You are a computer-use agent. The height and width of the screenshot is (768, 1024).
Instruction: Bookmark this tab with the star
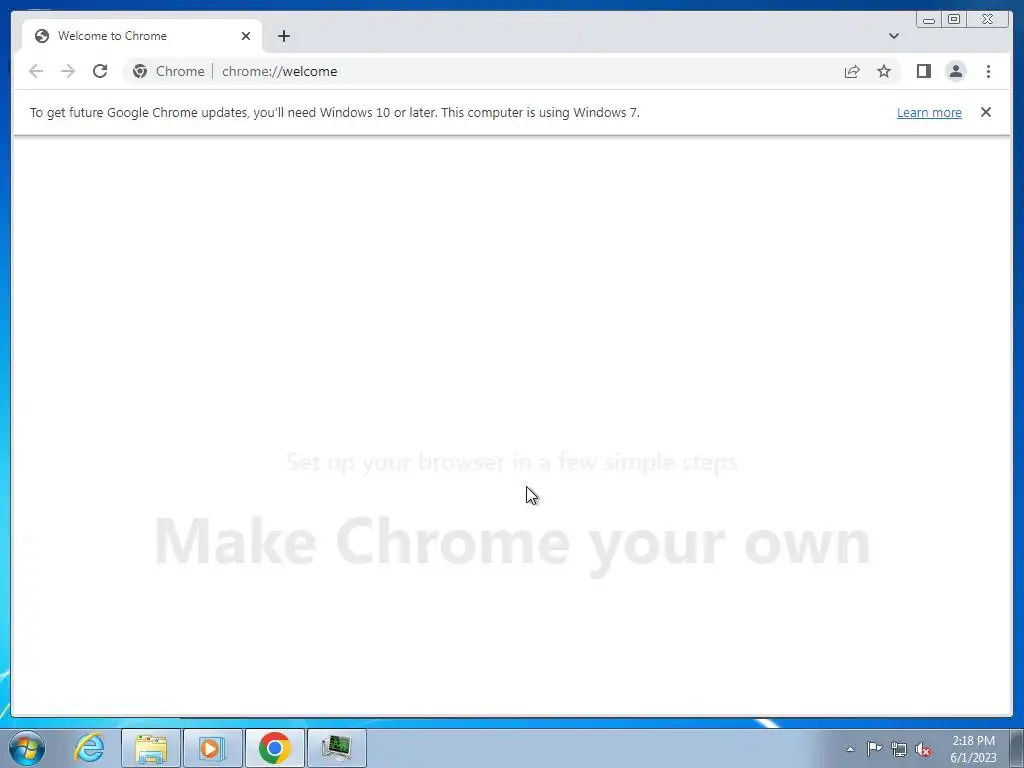click(x=884, y=71)
